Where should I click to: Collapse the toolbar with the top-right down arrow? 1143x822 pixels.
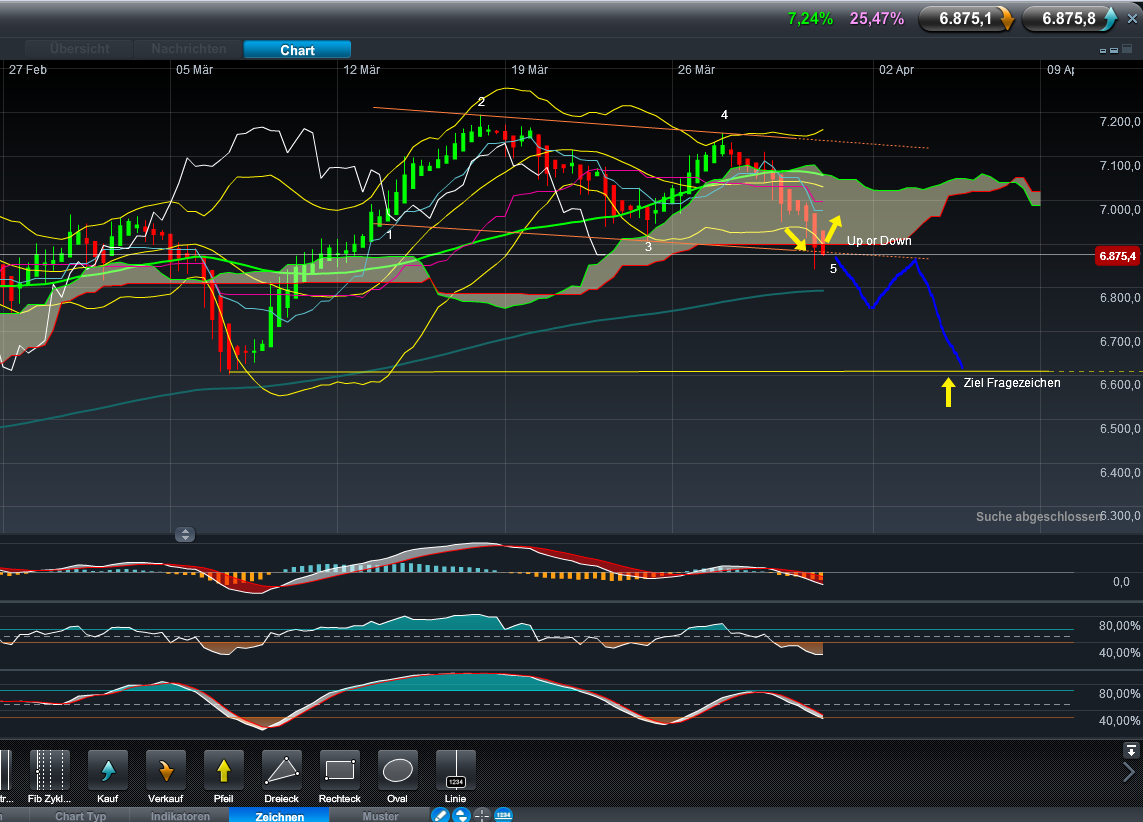pyautogui.click(x=1130, y=749)
